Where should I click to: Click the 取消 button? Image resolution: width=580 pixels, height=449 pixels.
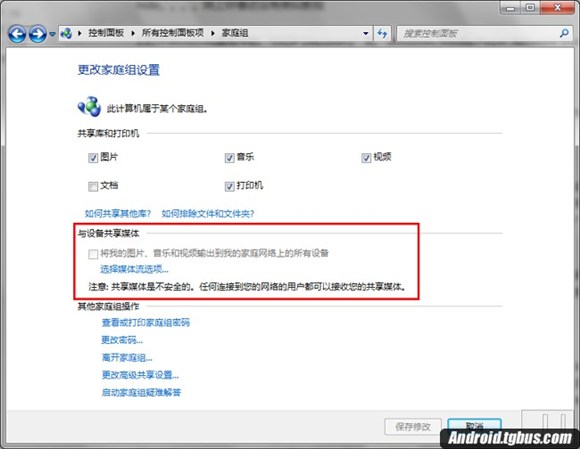coord(474,425)
